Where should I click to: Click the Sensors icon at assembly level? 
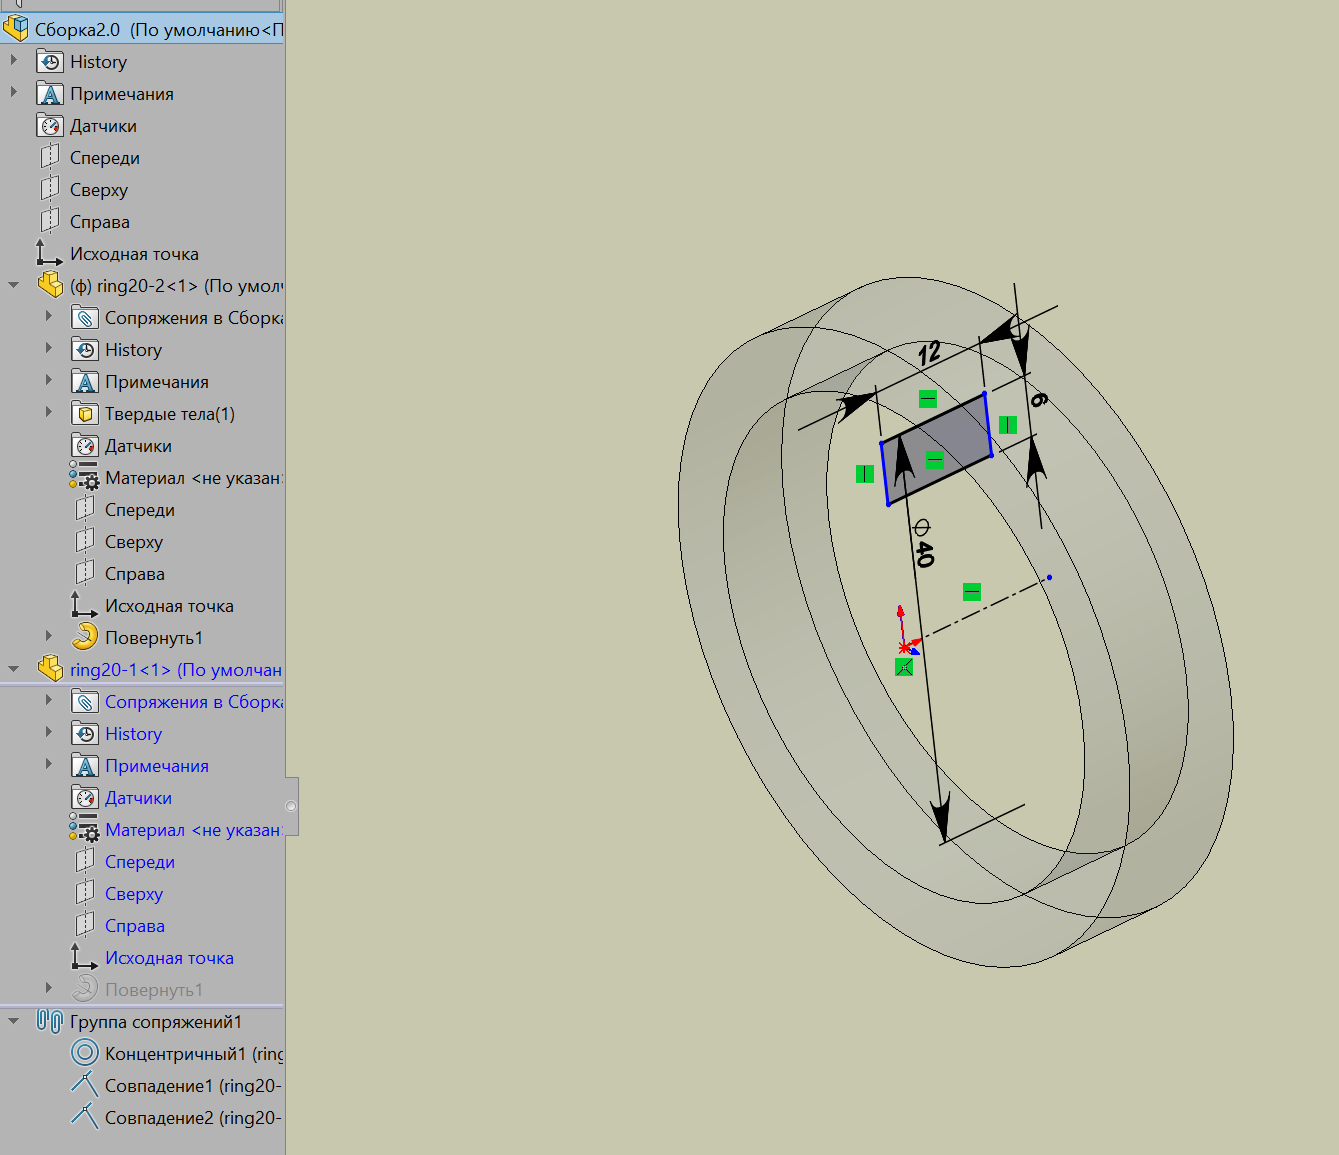point(50,126)
